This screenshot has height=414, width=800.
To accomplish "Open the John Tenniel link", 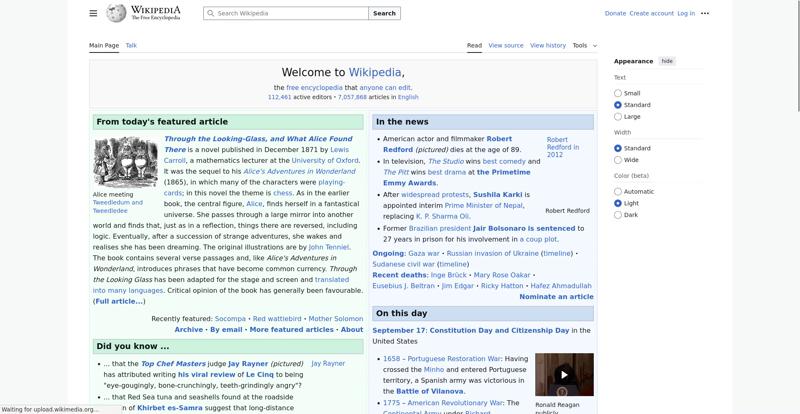I will (329, 247).
